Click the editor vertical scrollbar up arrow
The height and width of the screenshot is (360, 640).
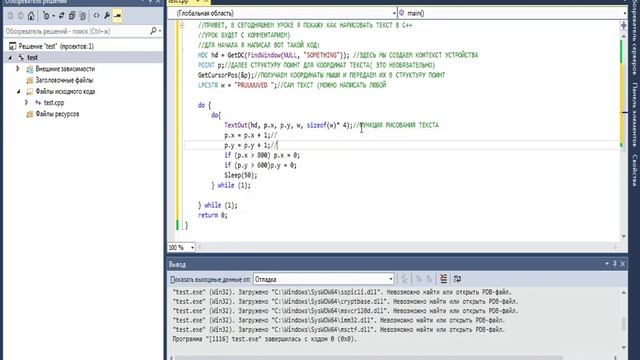[x=623, y=36]
